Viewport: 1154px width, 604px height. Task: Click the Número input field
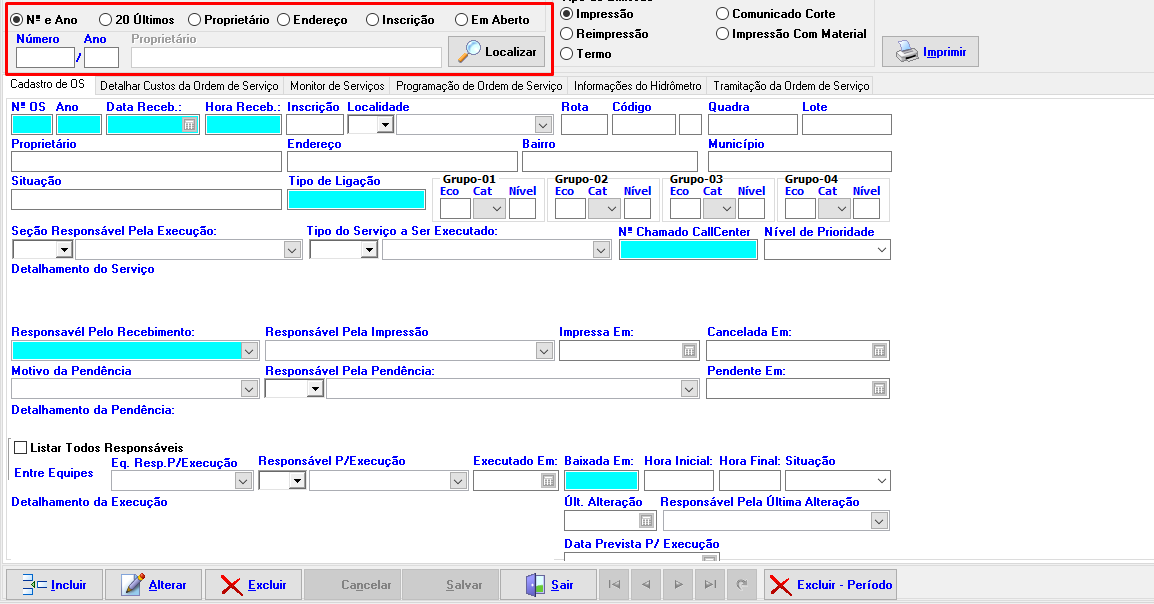[45, 58]
